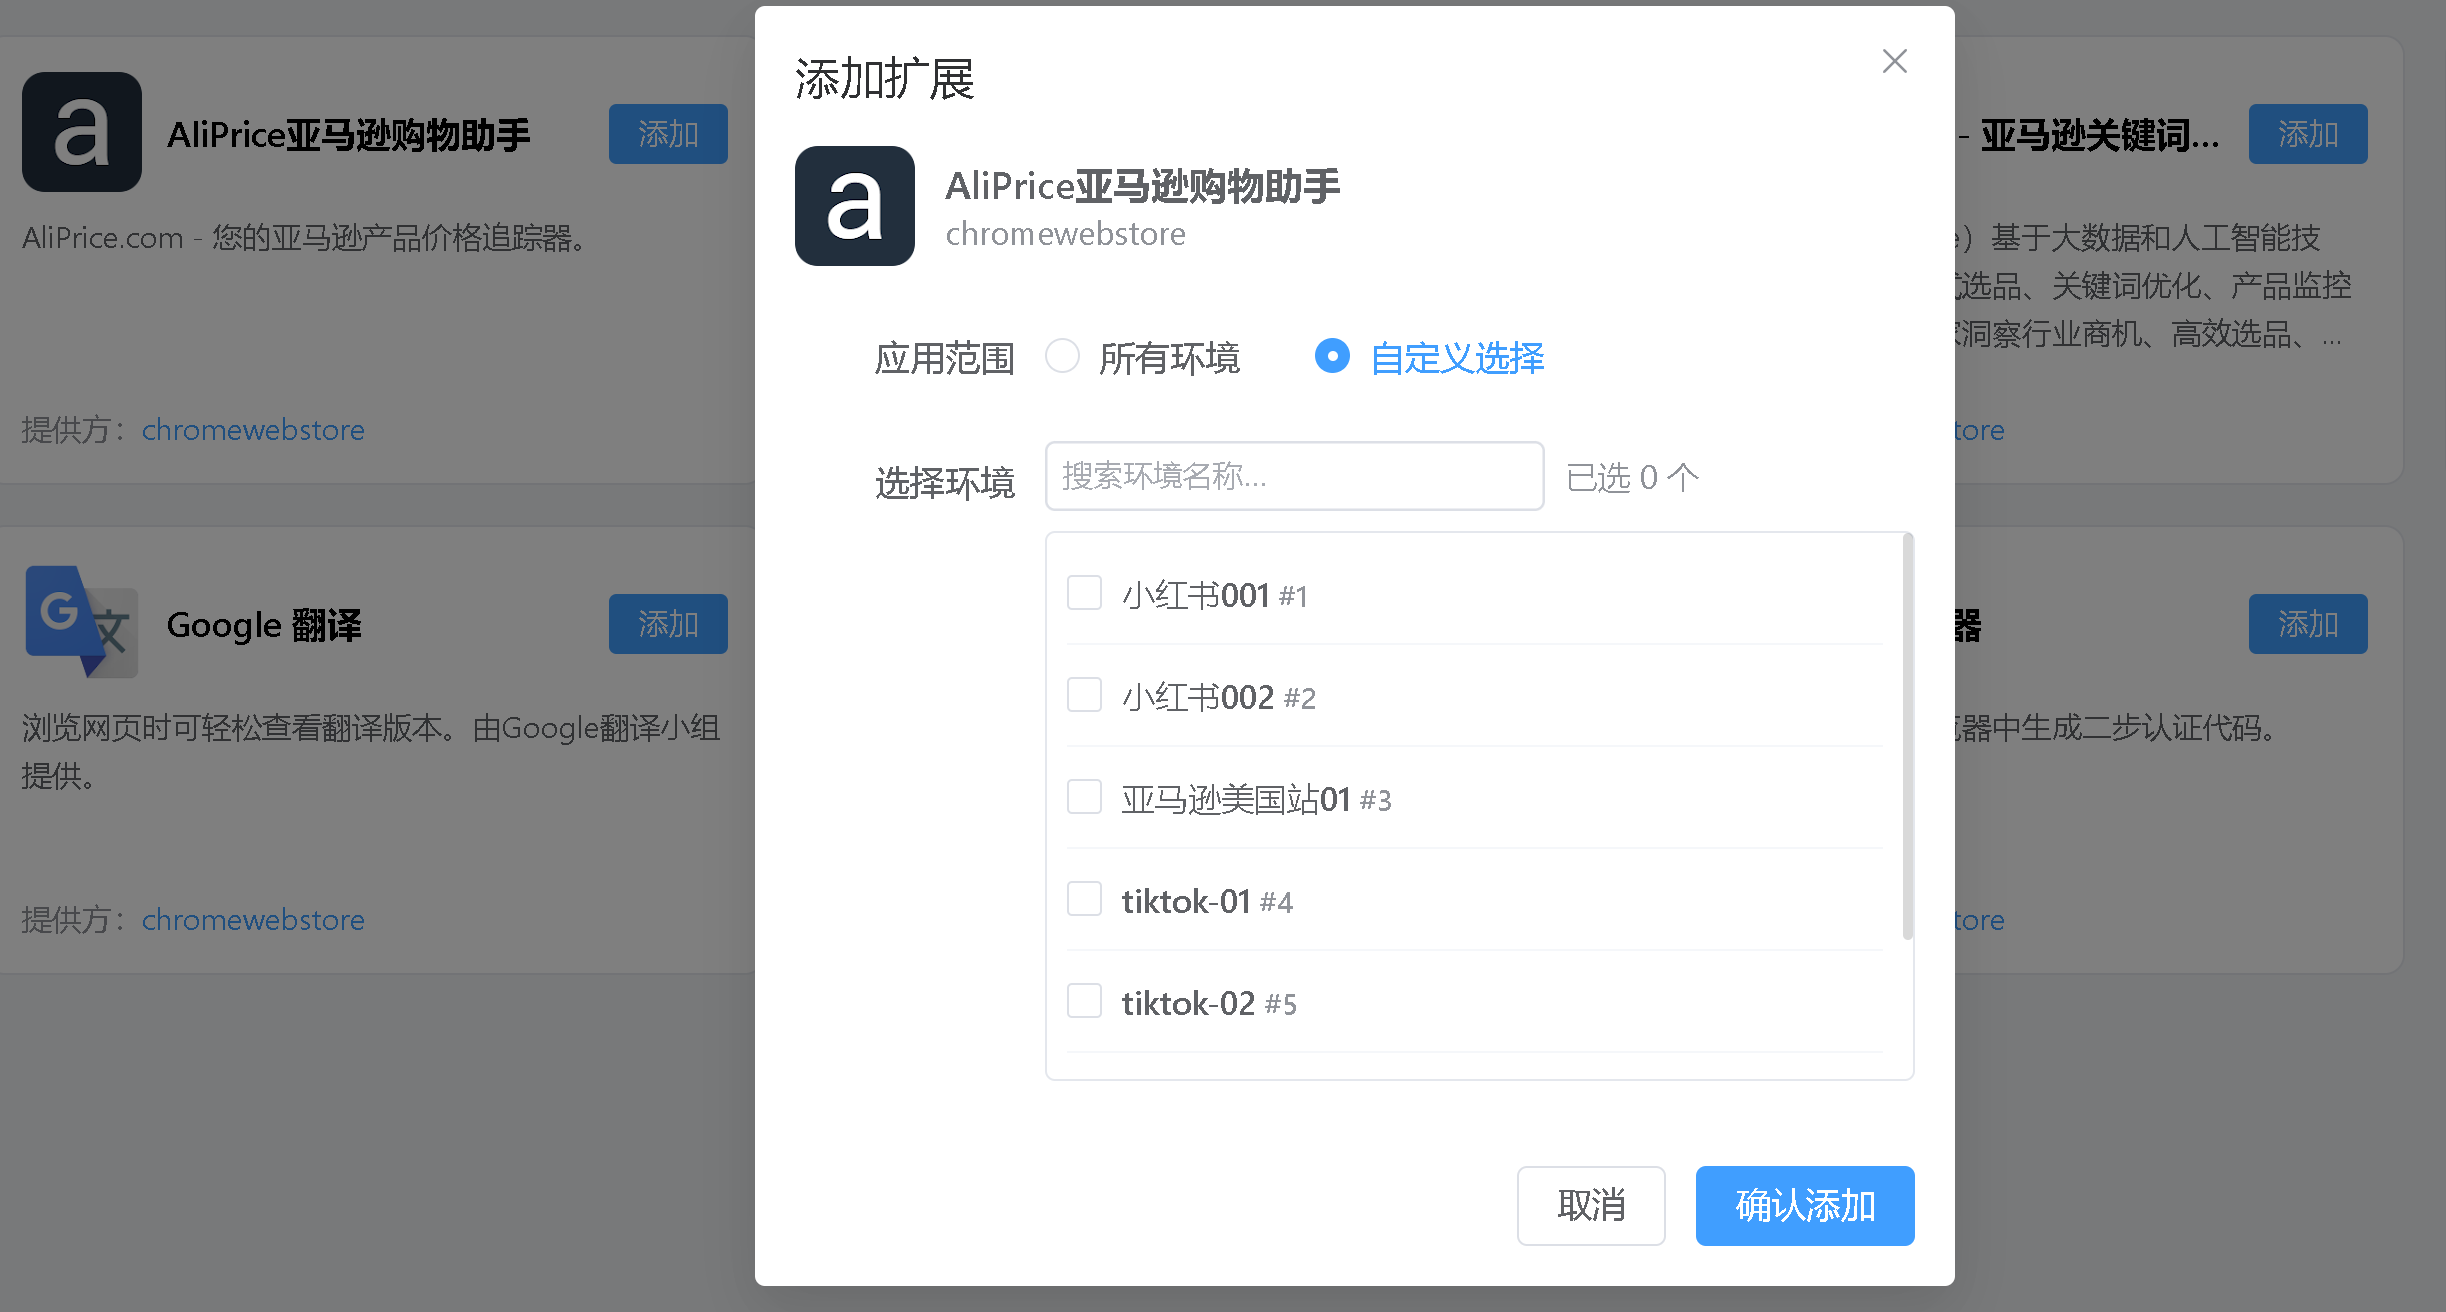Click the AliPrice app icon in the background card

pyautogui.click(x=82, y=132)
